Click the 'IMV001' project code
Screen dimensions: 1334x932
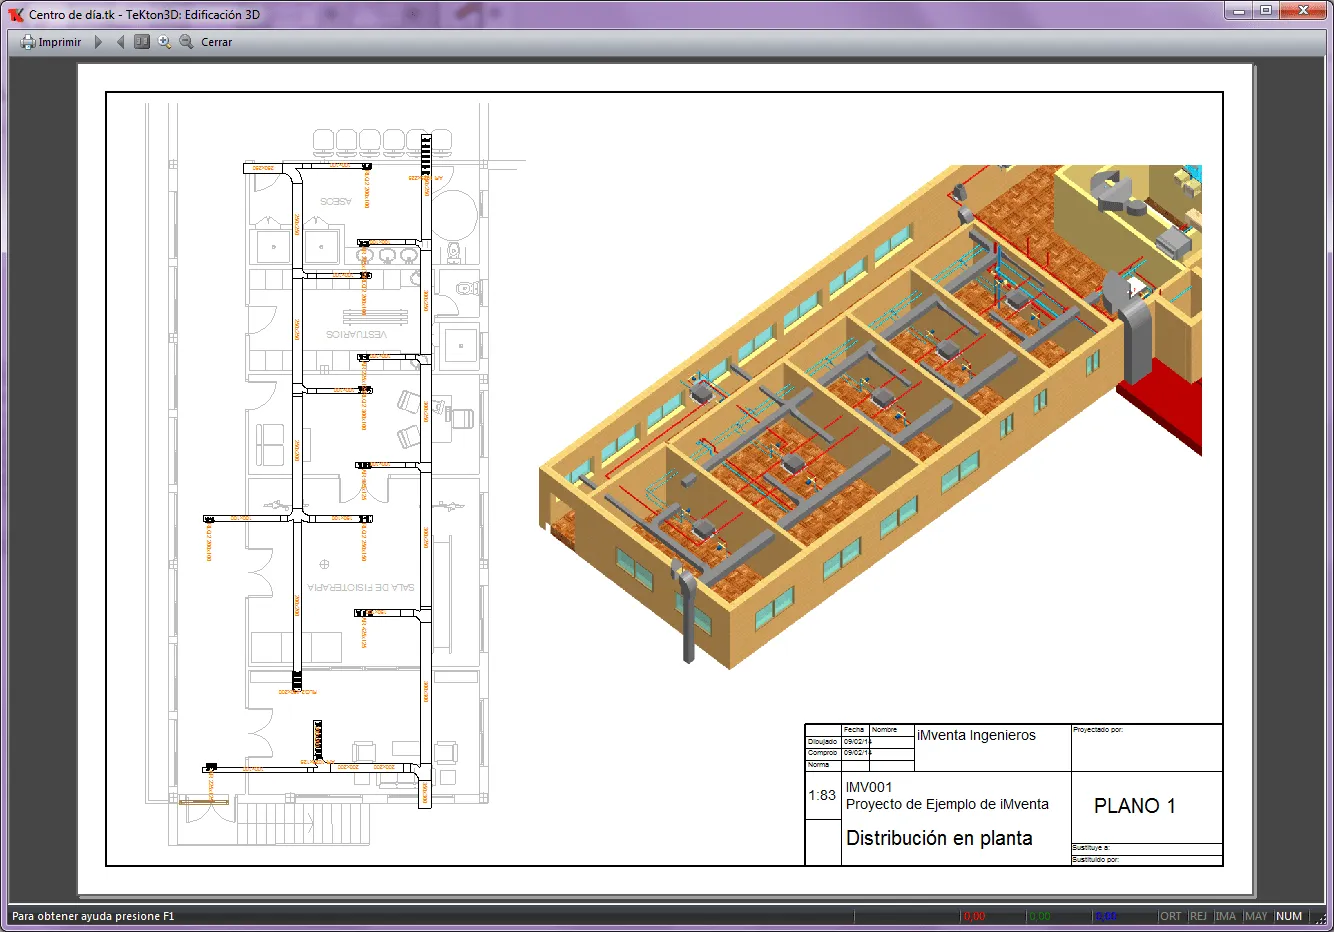click(x=868, y=787)
